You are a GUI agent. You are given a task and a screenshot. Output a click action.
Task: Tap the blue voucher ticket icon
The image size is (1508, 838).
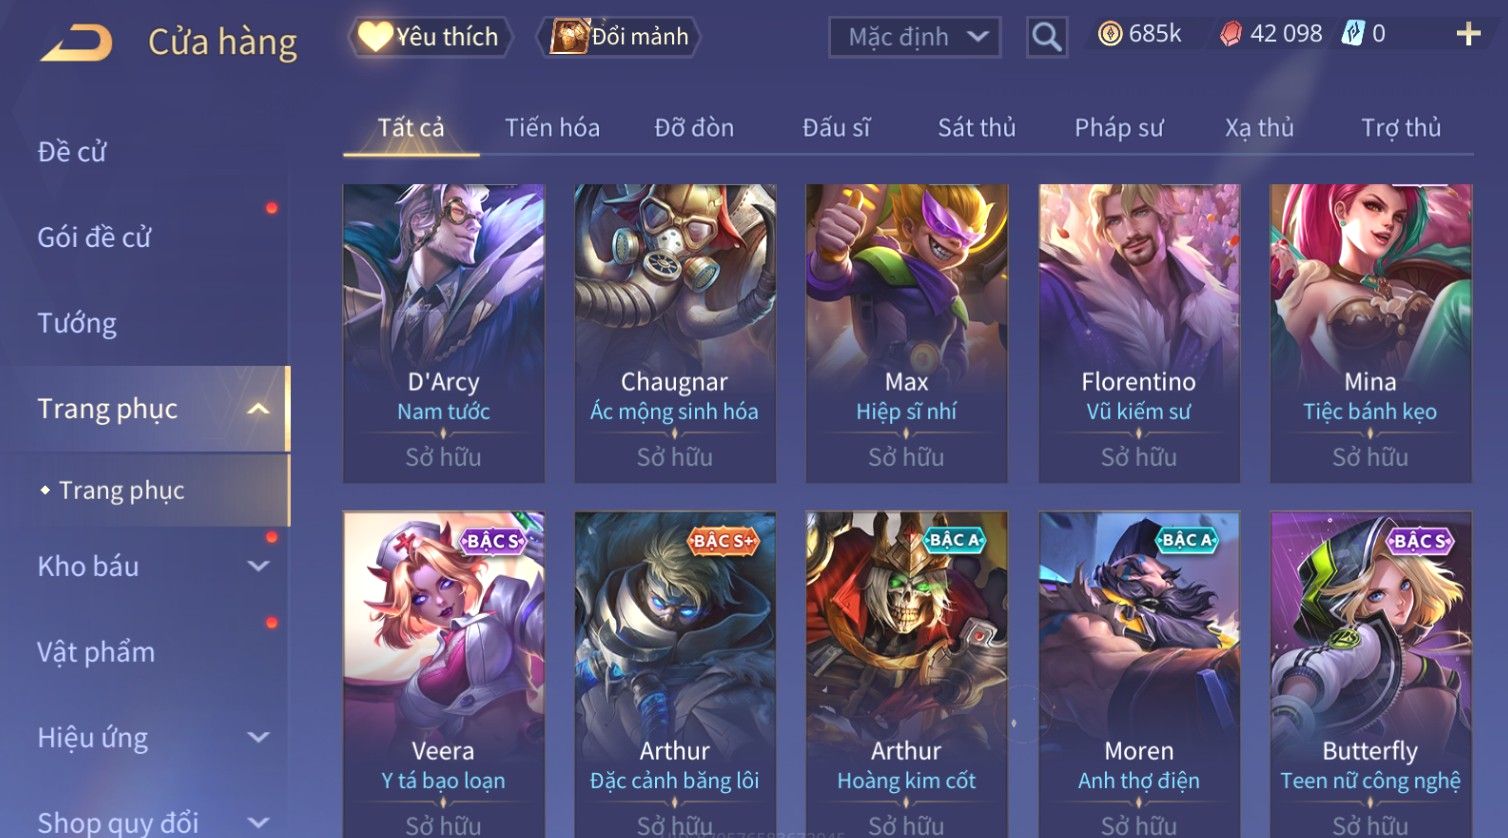point(1353,34)
